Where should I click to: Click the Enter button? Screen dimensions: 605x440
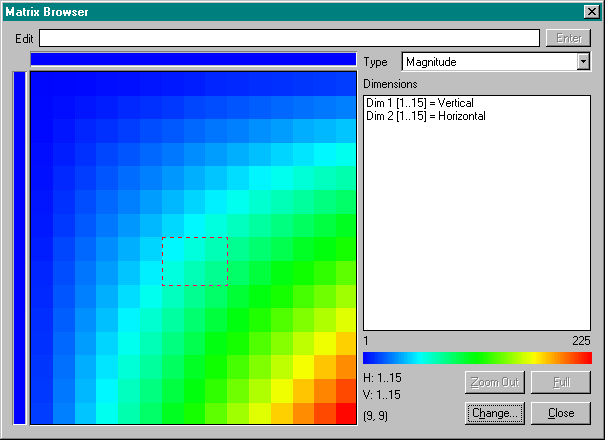pyautogui.click(x=568, y=38)
